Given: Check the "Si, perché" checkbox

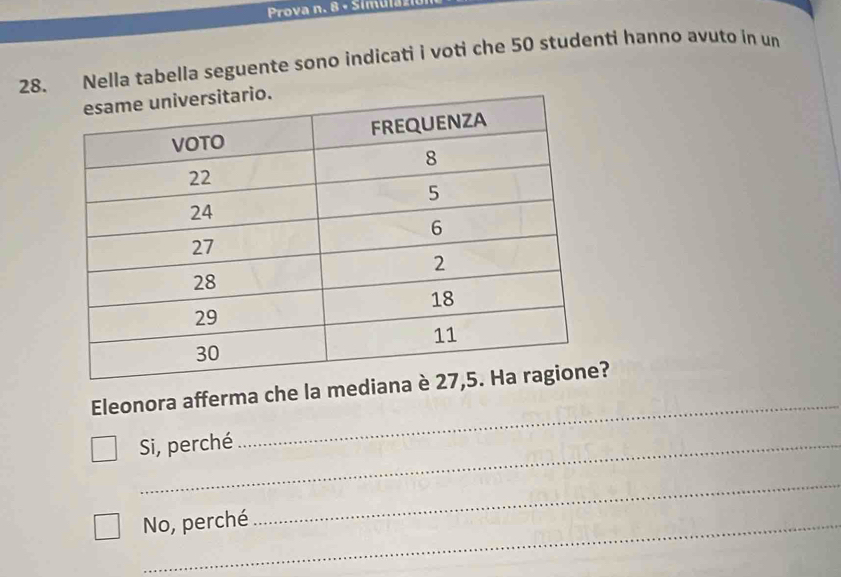Looking at the screenshot, I should 104,448.
